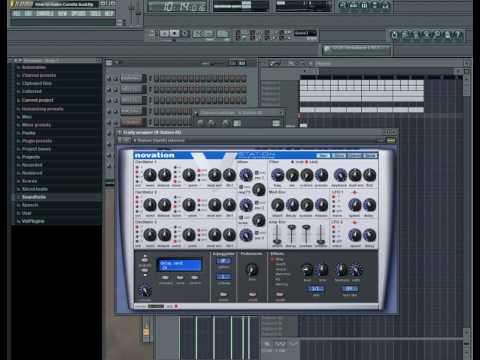Select the distortion effect in Effects list

click(x=282, y=274)
